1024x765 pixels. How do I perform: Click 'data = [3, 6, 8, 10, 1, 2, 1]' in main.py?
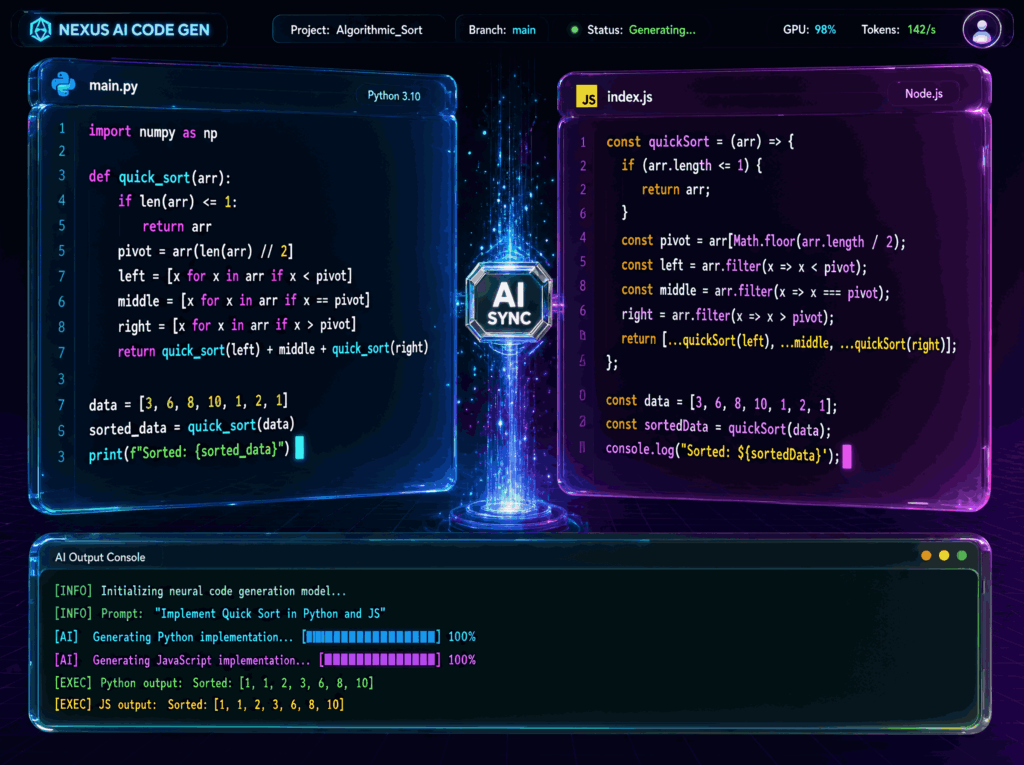[188, 403]
